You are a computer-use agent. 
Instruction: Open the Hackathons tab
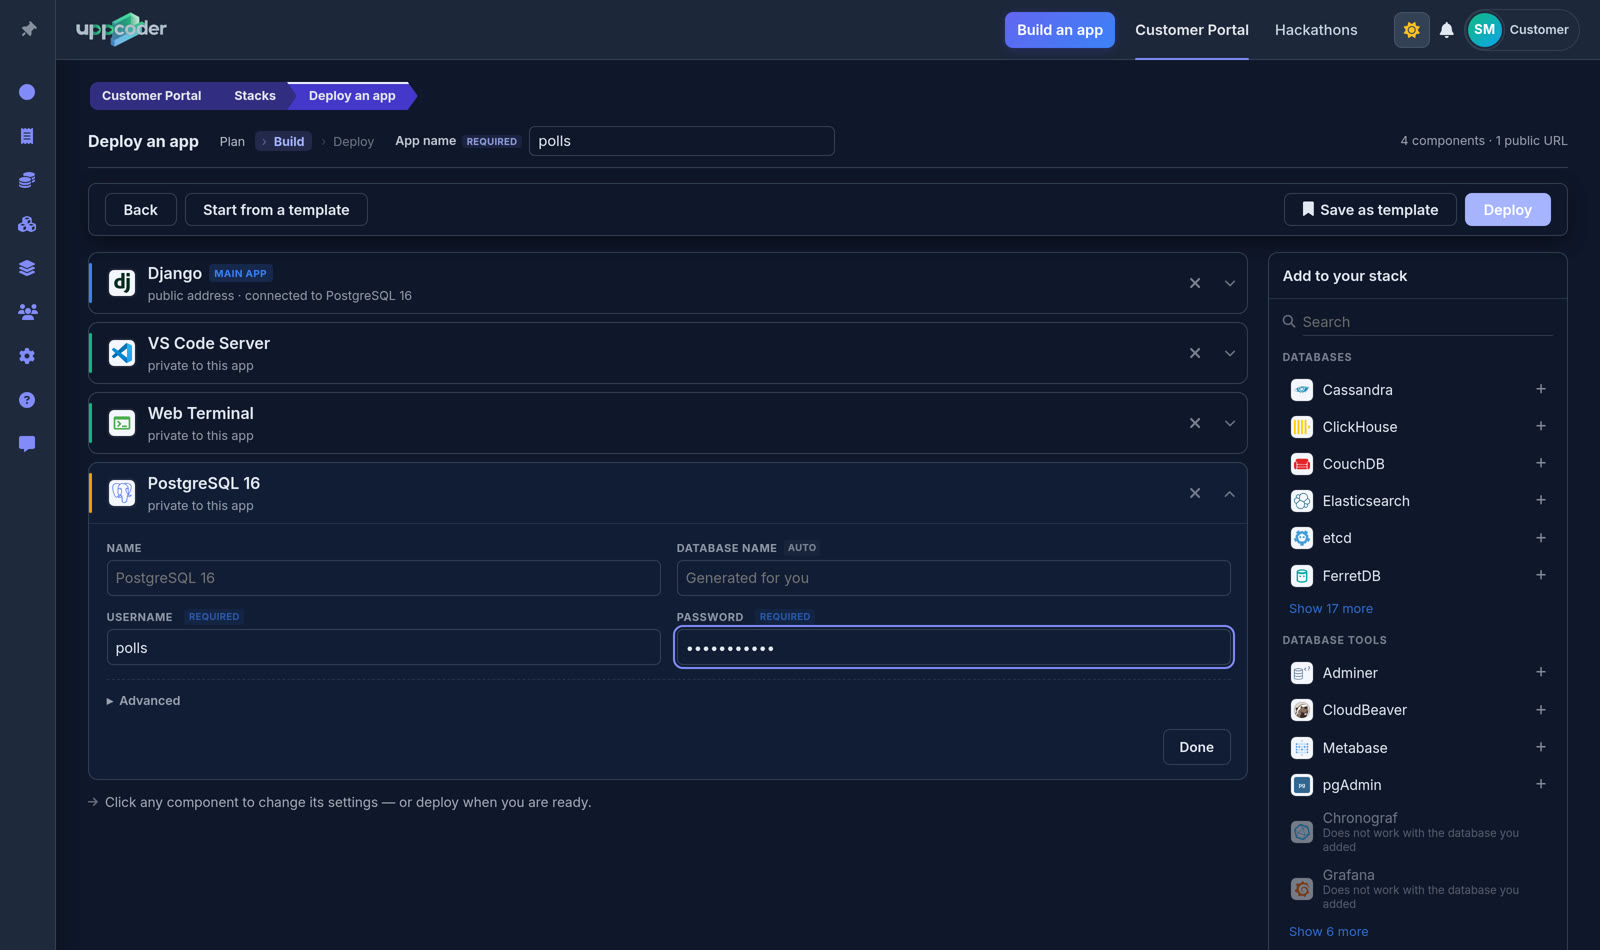tap(1316, 30)
